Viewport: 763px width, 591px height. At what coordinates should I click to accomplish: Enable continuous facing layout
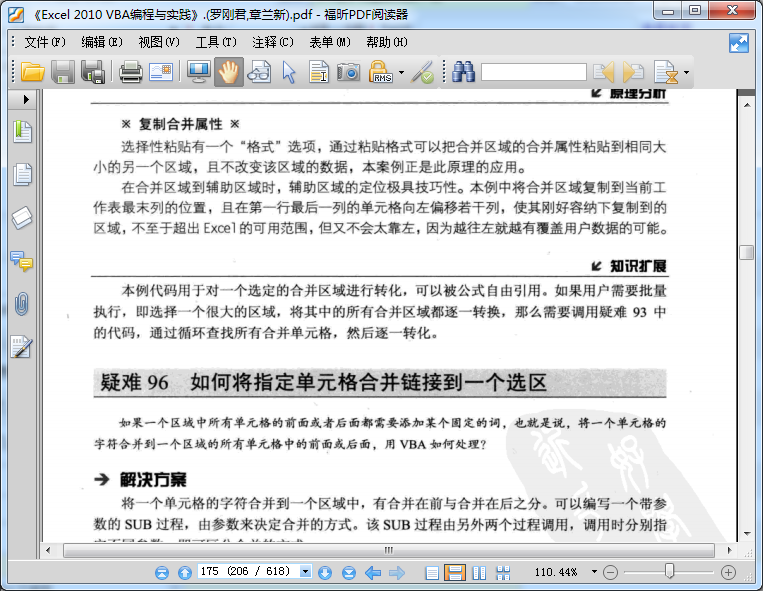pyautogui.click(x=503, y=573)
